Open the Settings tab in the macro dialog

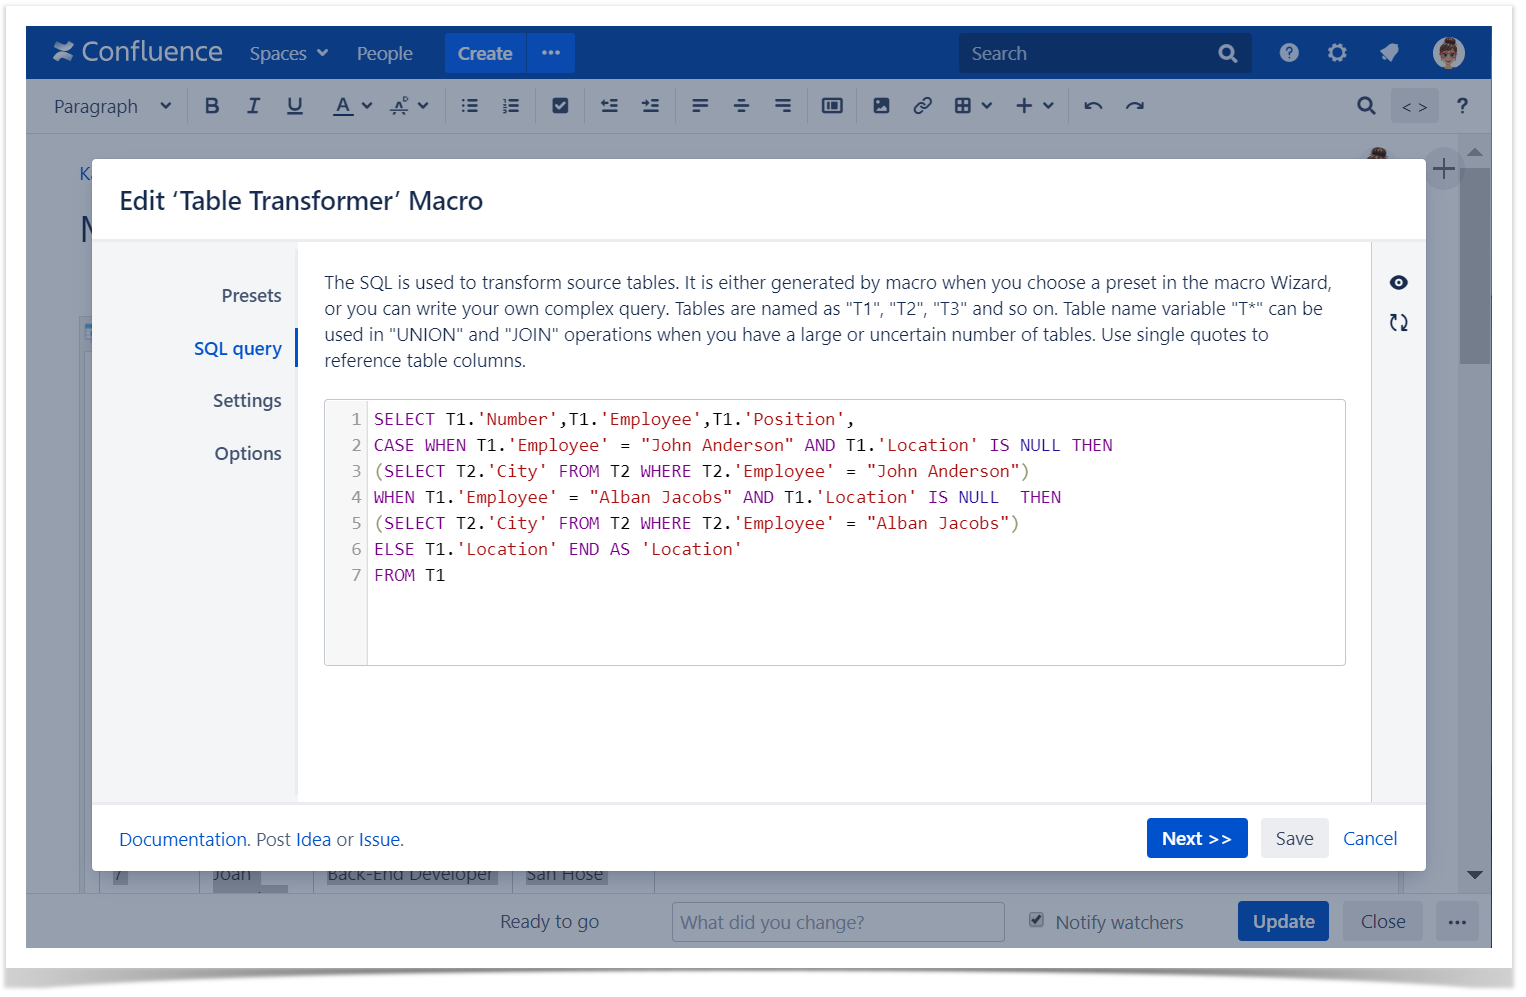point(247,401)
